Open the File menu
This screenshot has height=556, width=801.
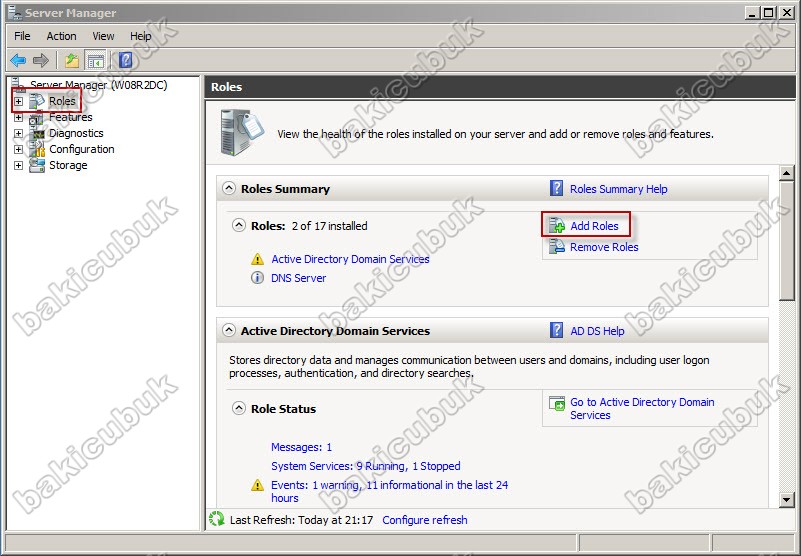pos(22,36)
